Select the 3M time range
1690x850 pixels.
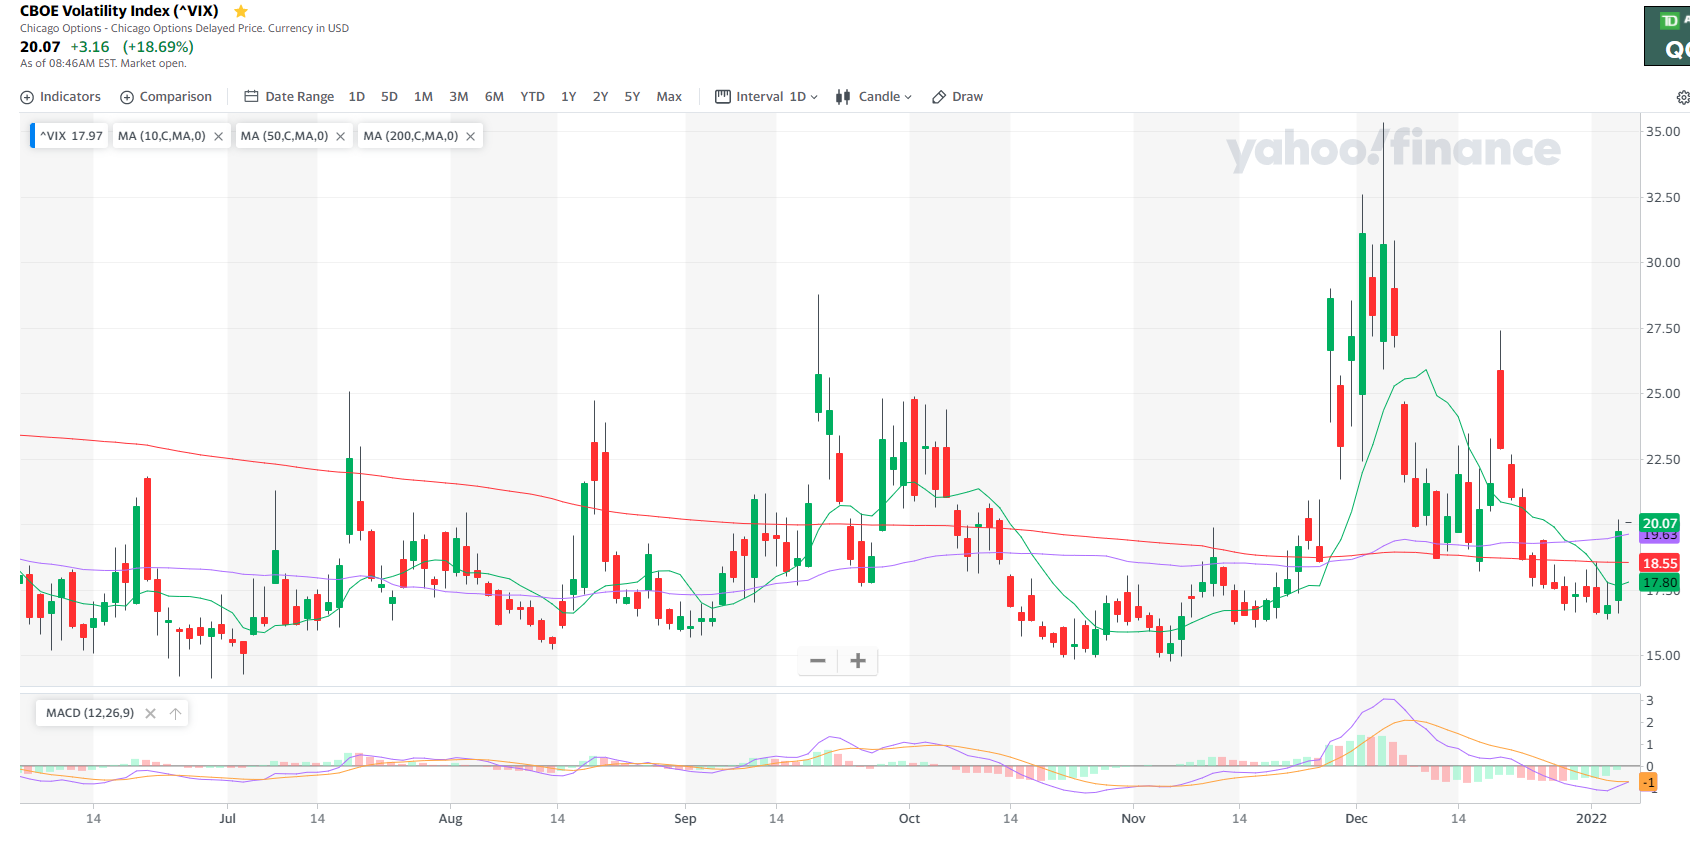coord(459,97)
